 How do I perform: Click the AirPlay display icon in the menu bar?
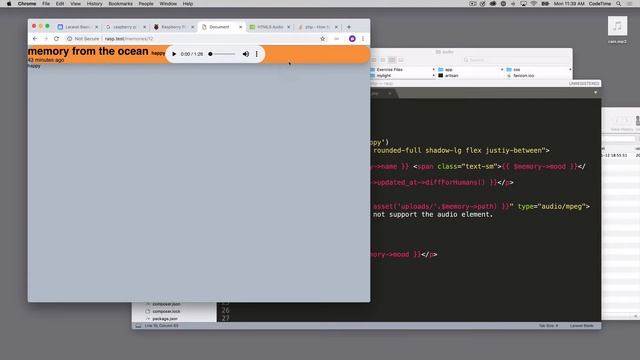click(x=524, y=4)
